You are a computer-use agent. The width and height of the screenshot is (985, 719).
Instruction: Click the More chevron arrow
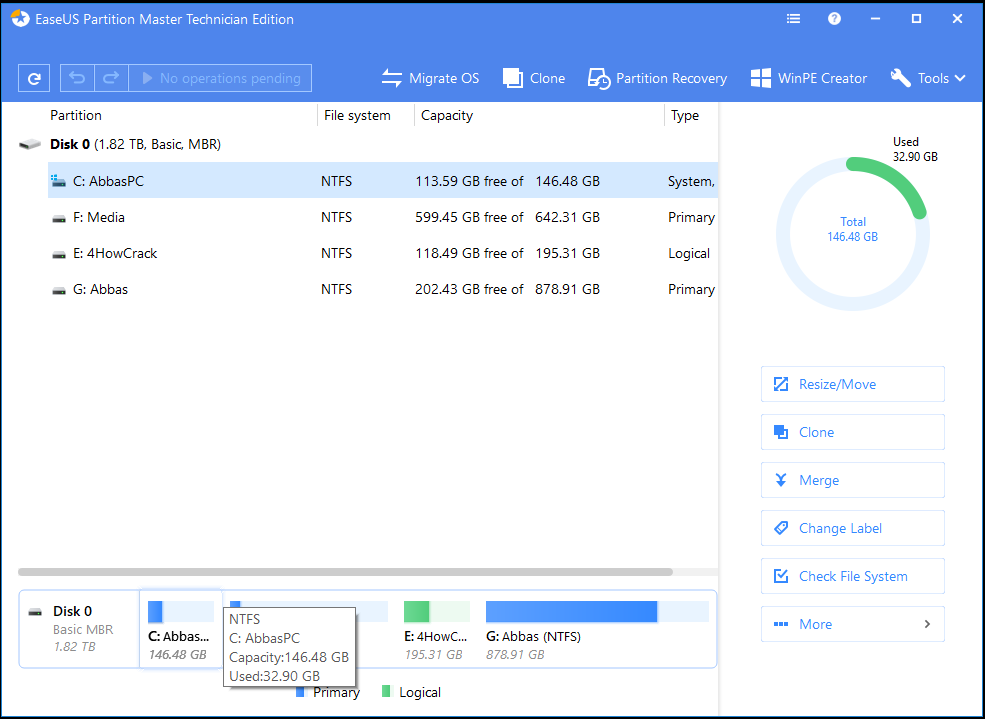click(x=927, y=624)
